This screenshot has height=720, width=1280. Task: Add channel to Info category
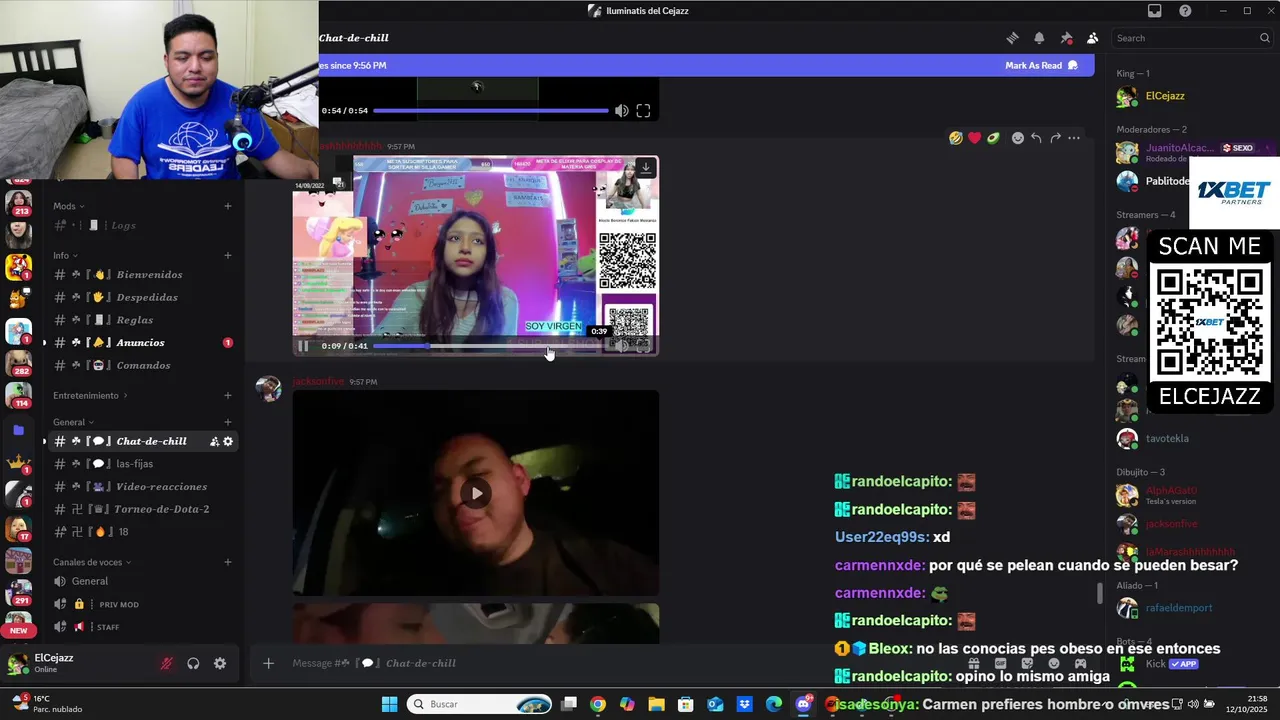click(x=228, y=255)
